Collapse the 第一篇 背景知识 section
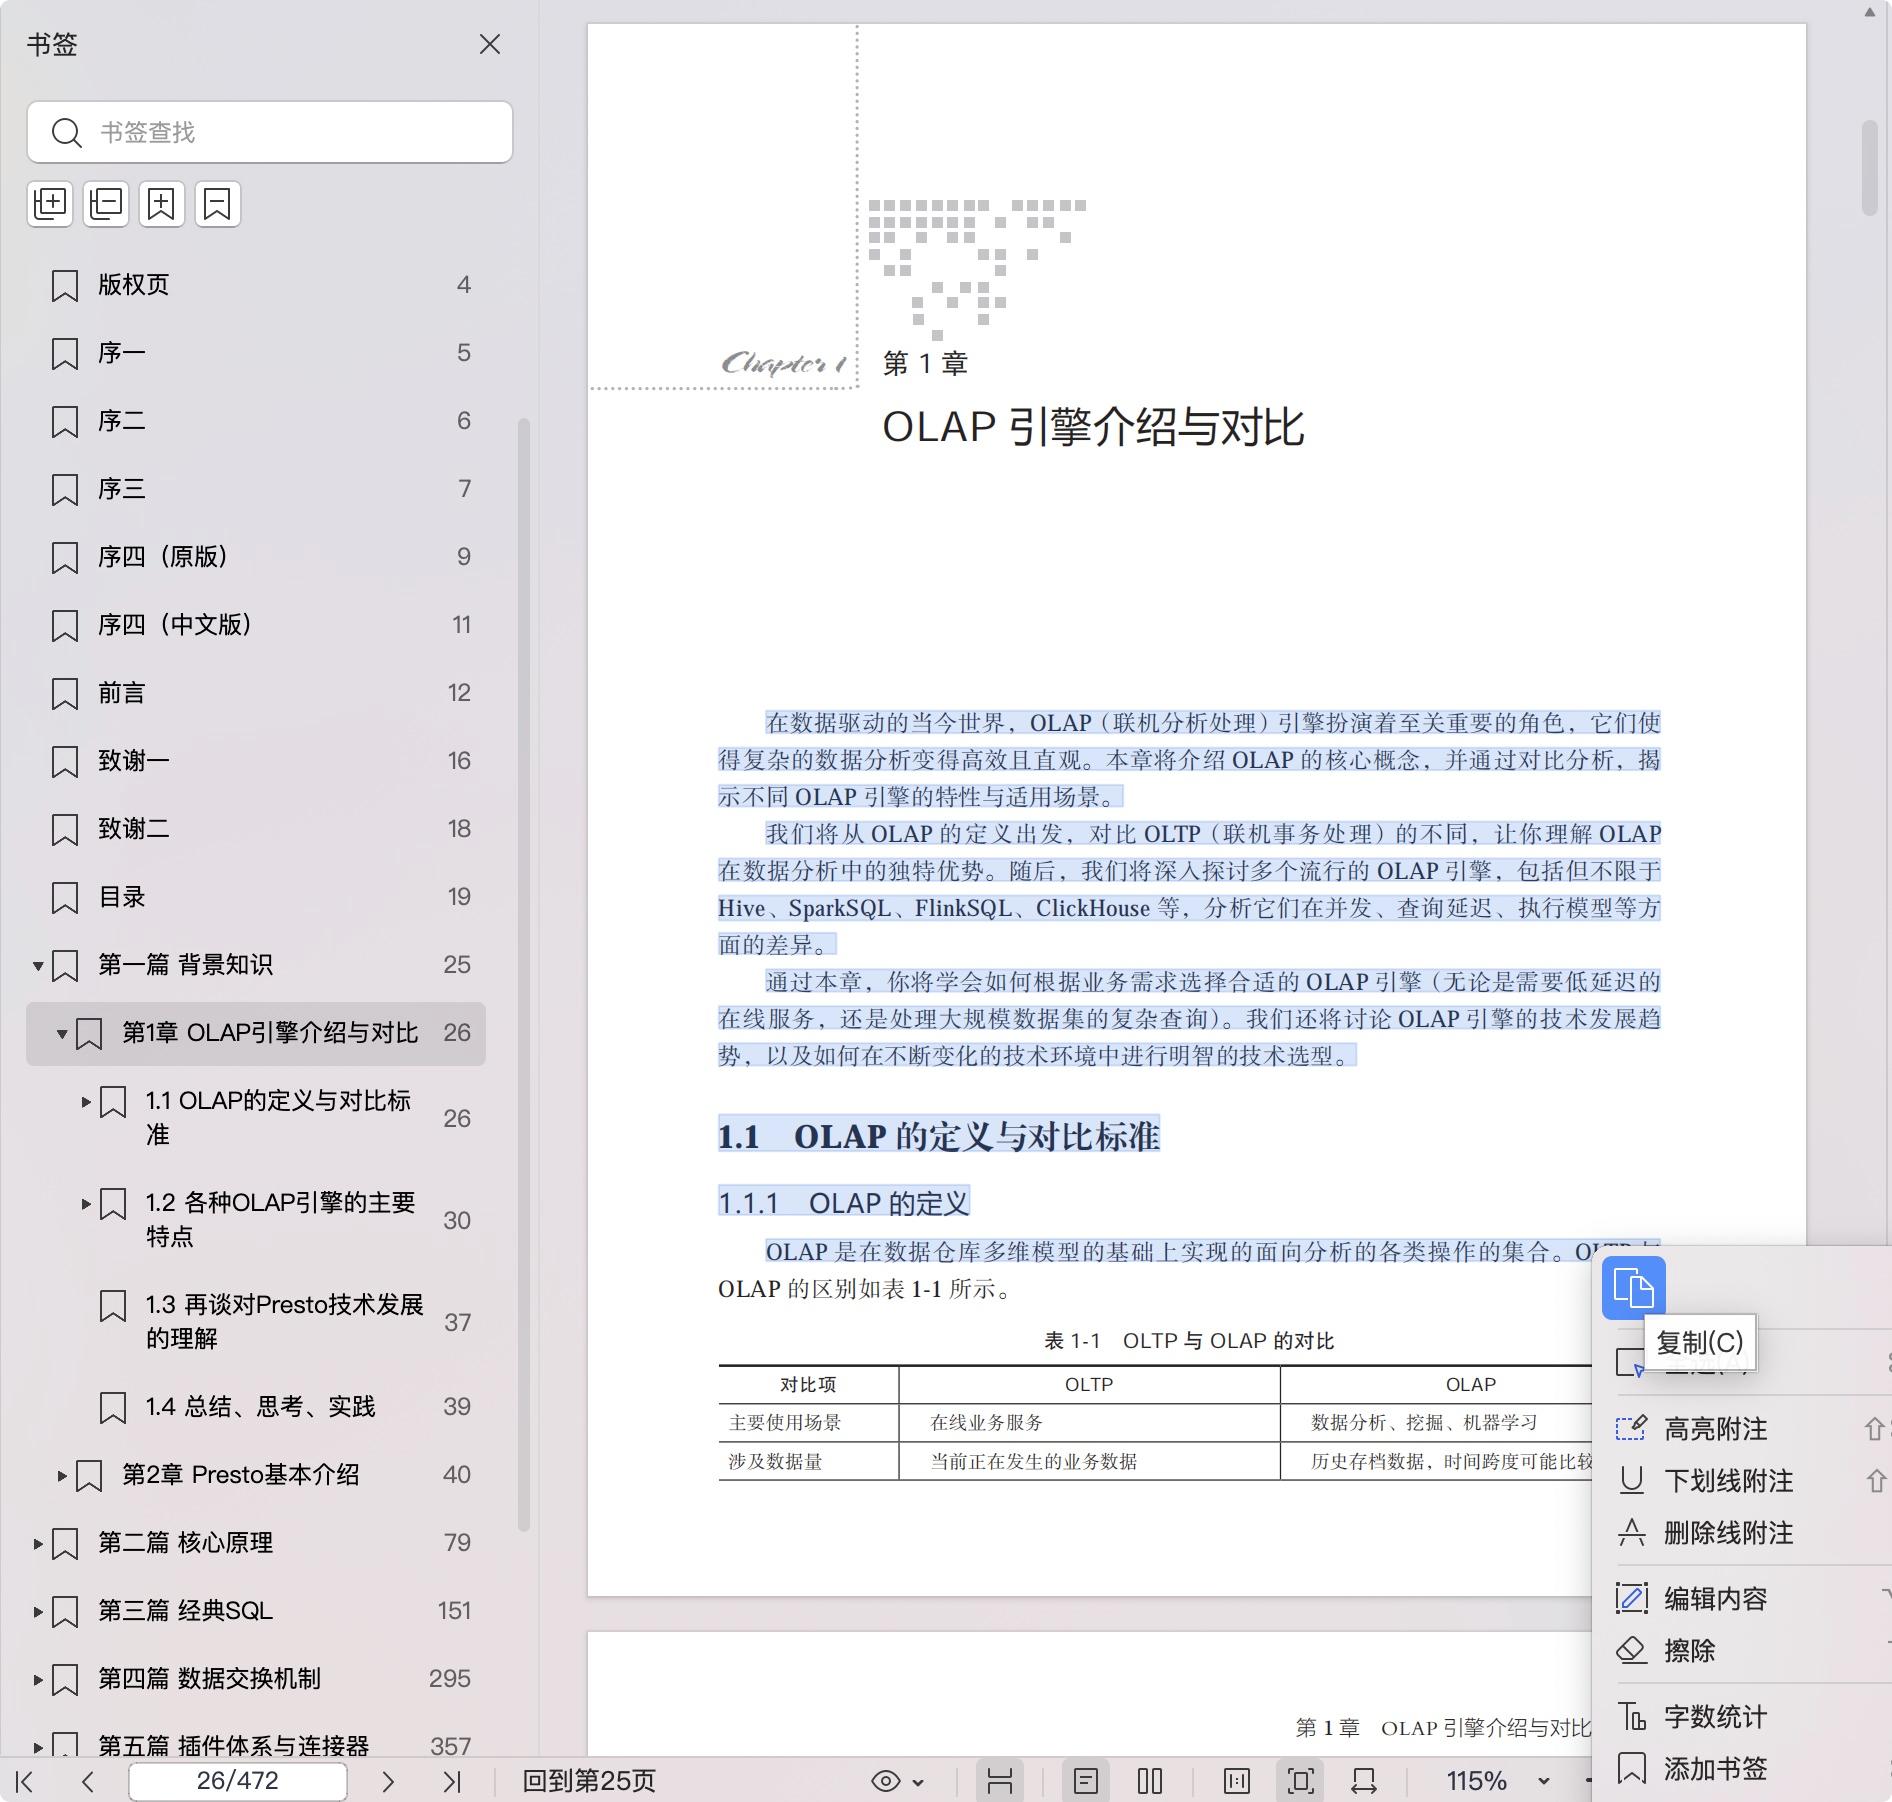This screenshot has height=1802, width=1892. (x=38, y=965)
